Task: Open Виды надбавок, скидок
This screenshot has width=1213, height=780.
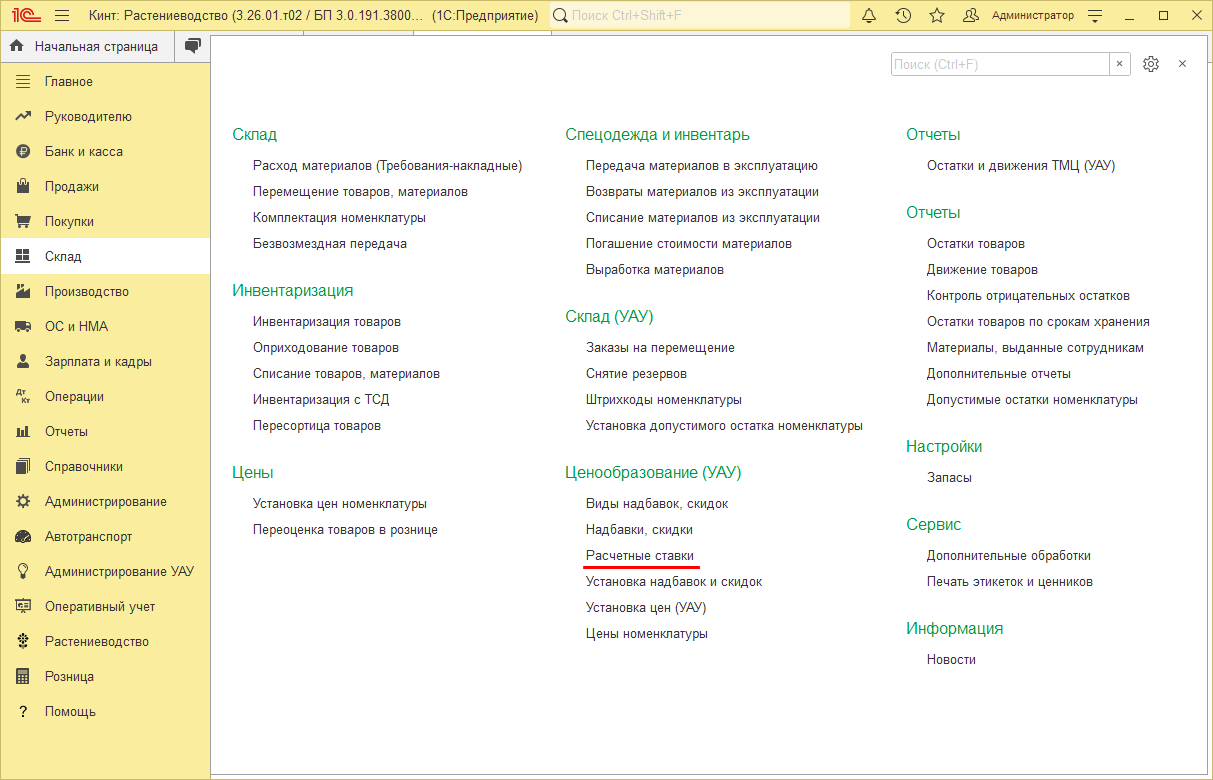Action: click(x=657, y=504)
